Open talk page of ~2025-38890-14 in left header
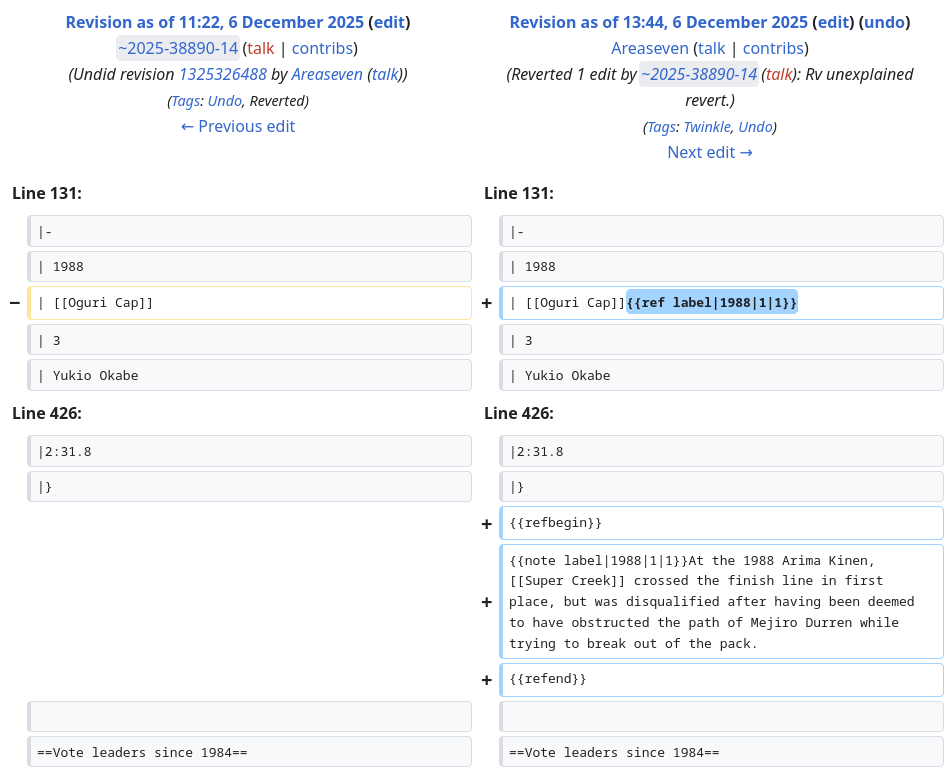Image resolution: width=948 pixels, height=771 pixels. pos(261,48)
